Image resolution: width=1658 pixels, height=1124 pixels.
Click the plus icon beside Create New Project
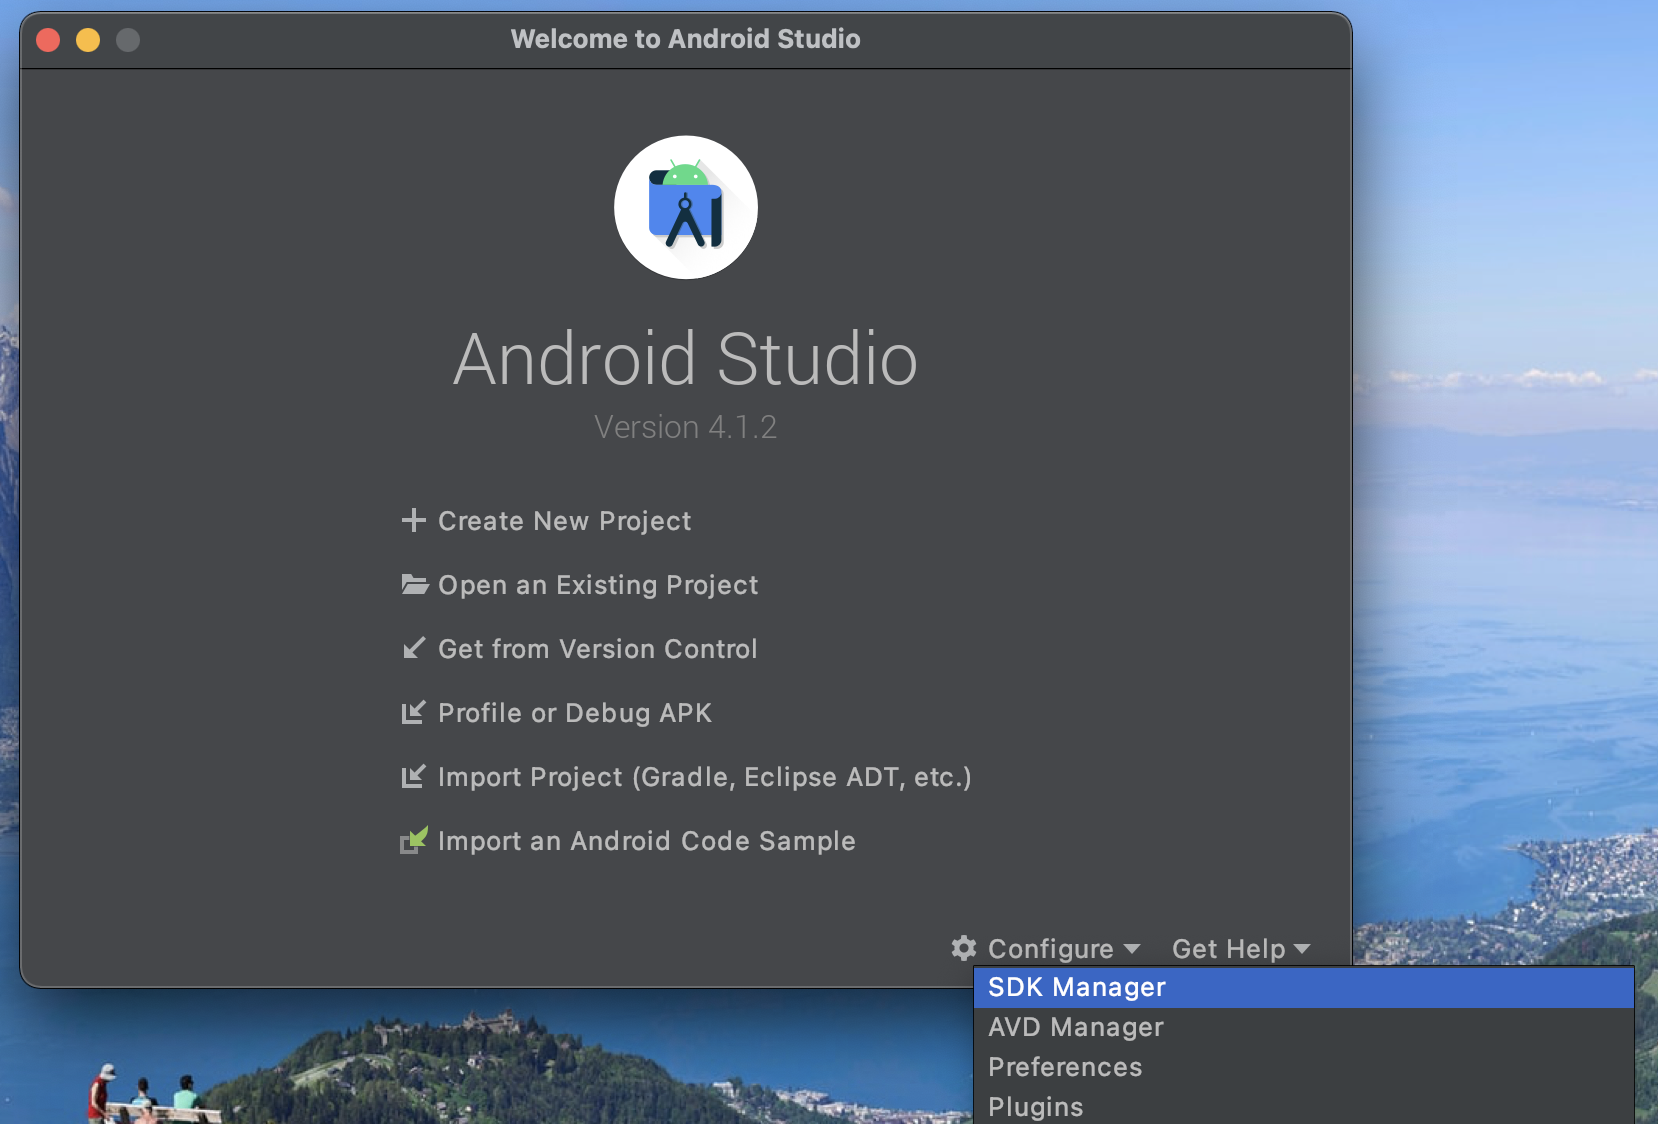coord(413,520)
